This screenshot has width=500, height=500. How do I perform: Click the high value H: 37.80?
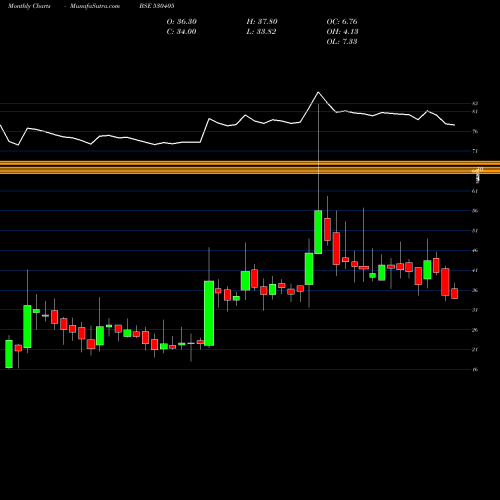[262, 22]
